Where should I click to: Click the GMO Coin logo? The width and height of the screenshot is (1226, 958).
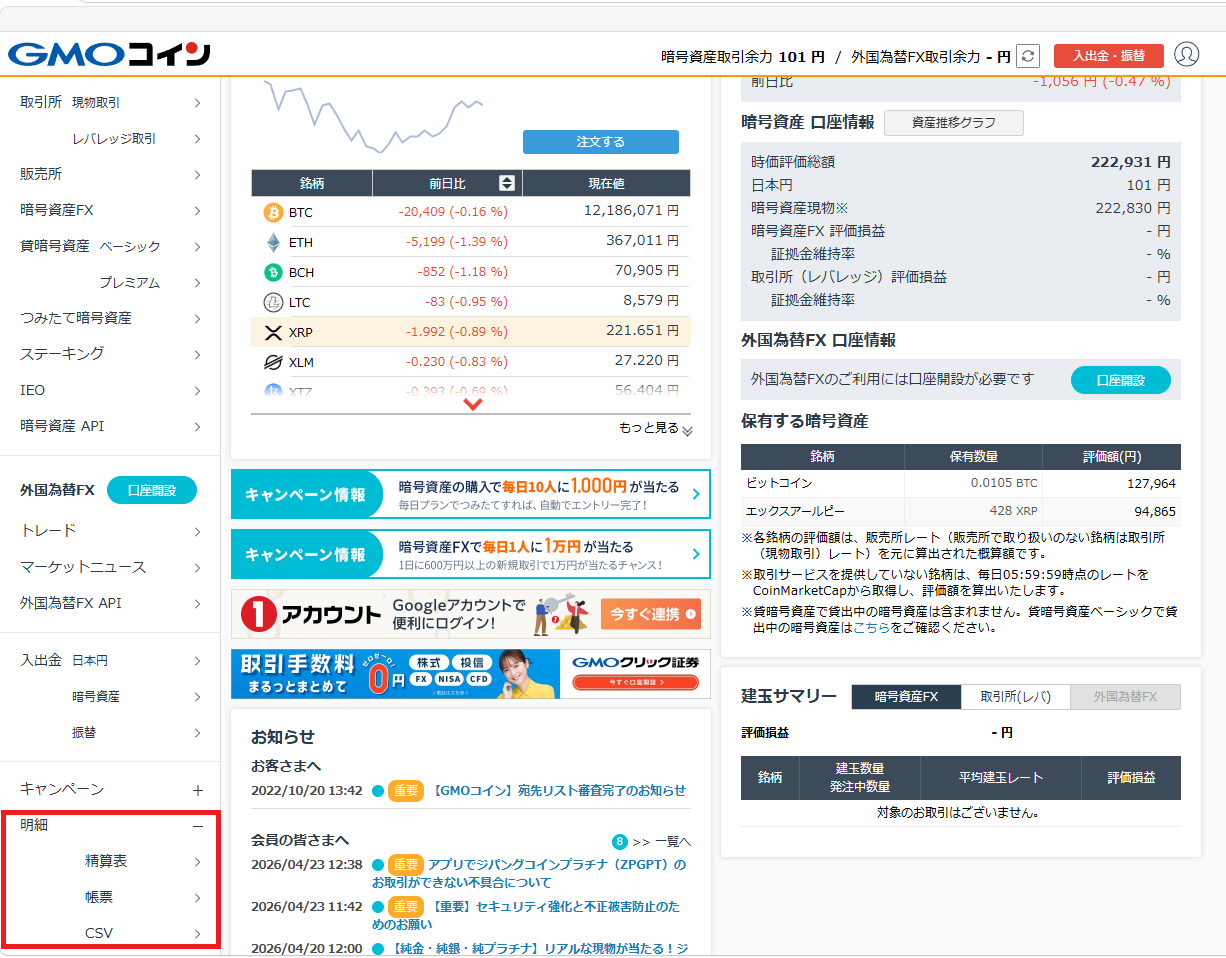108,54
